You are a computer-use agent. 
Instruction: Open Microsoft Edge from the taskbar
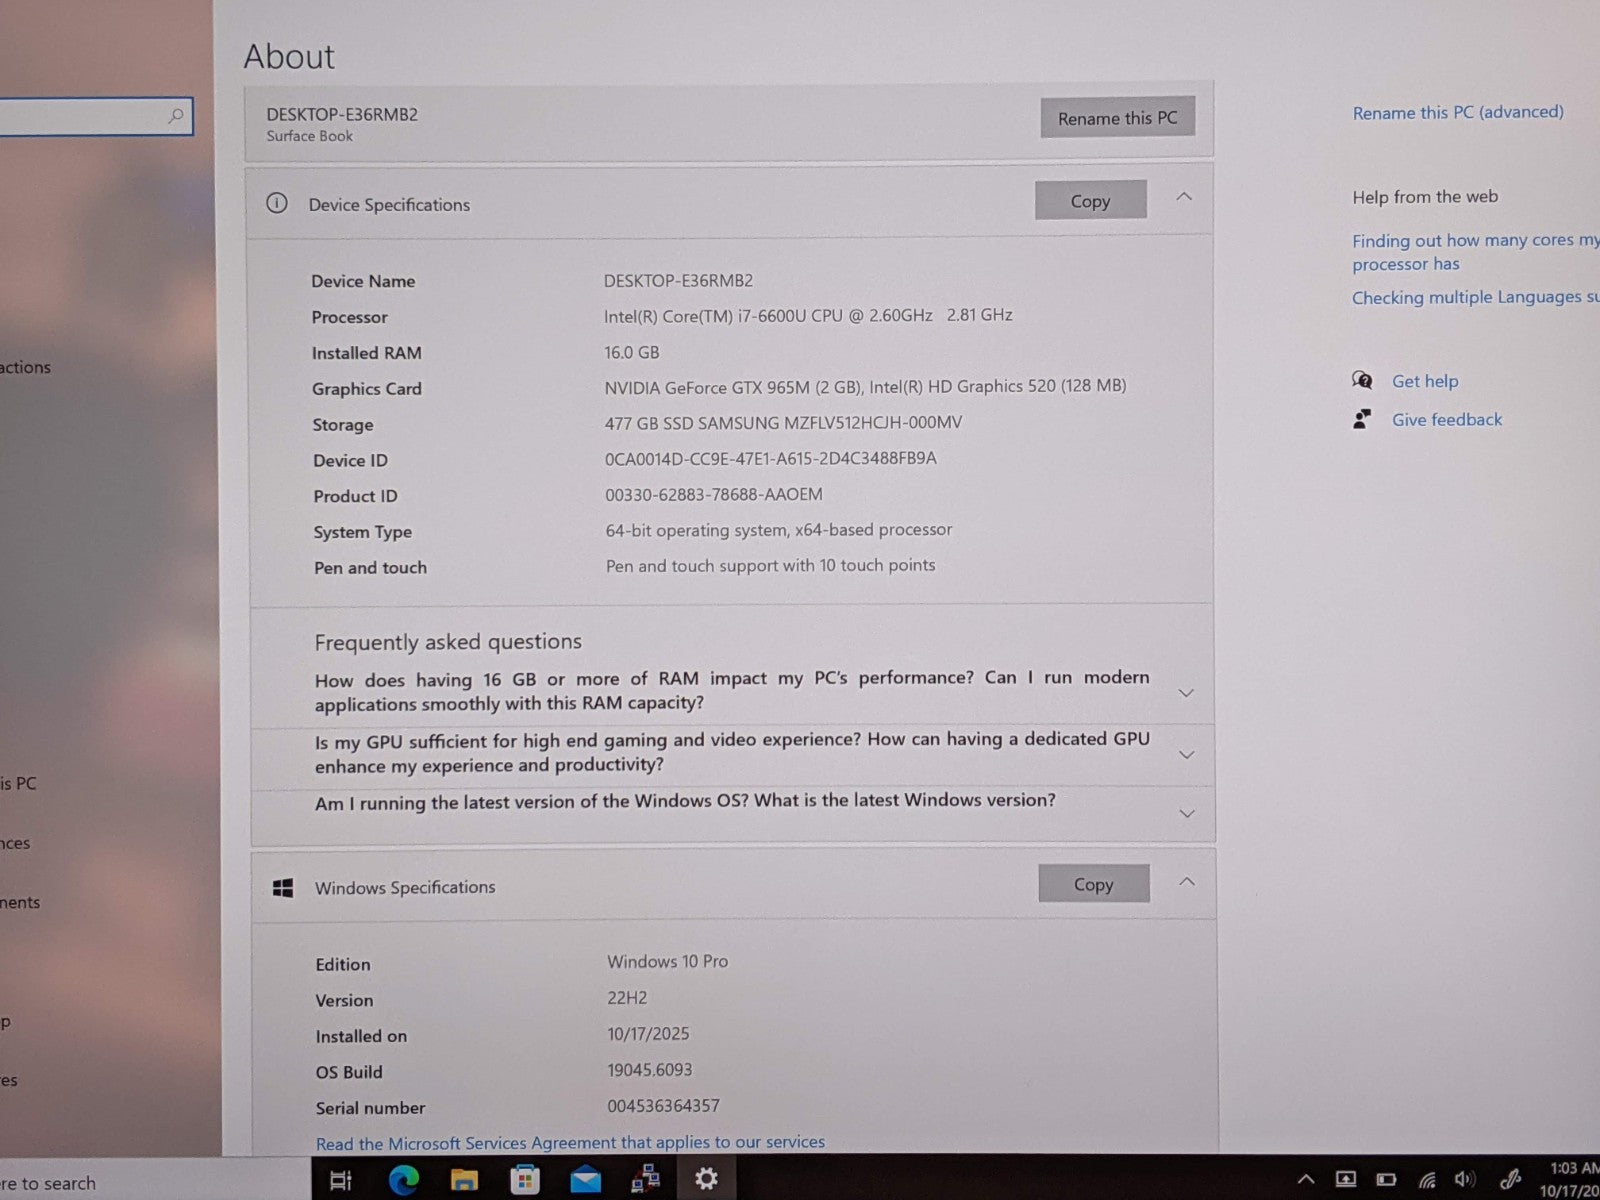coord(403,1181)
